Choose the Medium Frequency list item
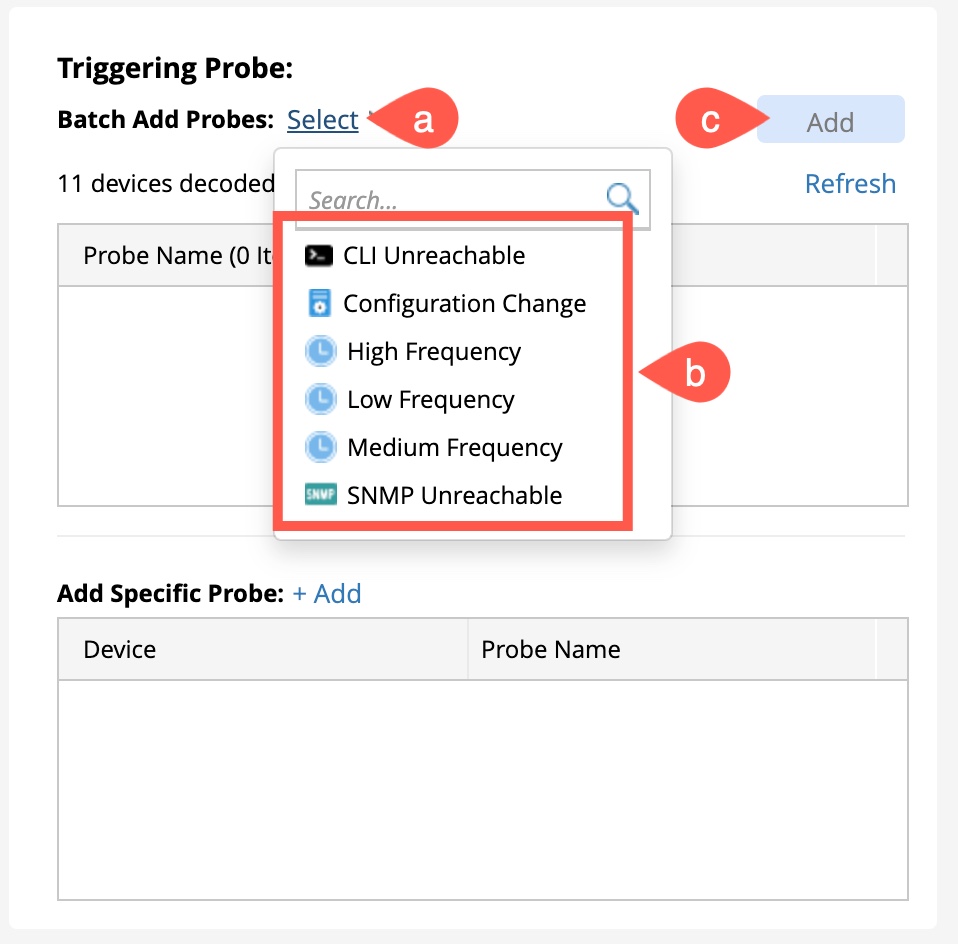The height and width of the screenshot is (944, 958). 454,447
